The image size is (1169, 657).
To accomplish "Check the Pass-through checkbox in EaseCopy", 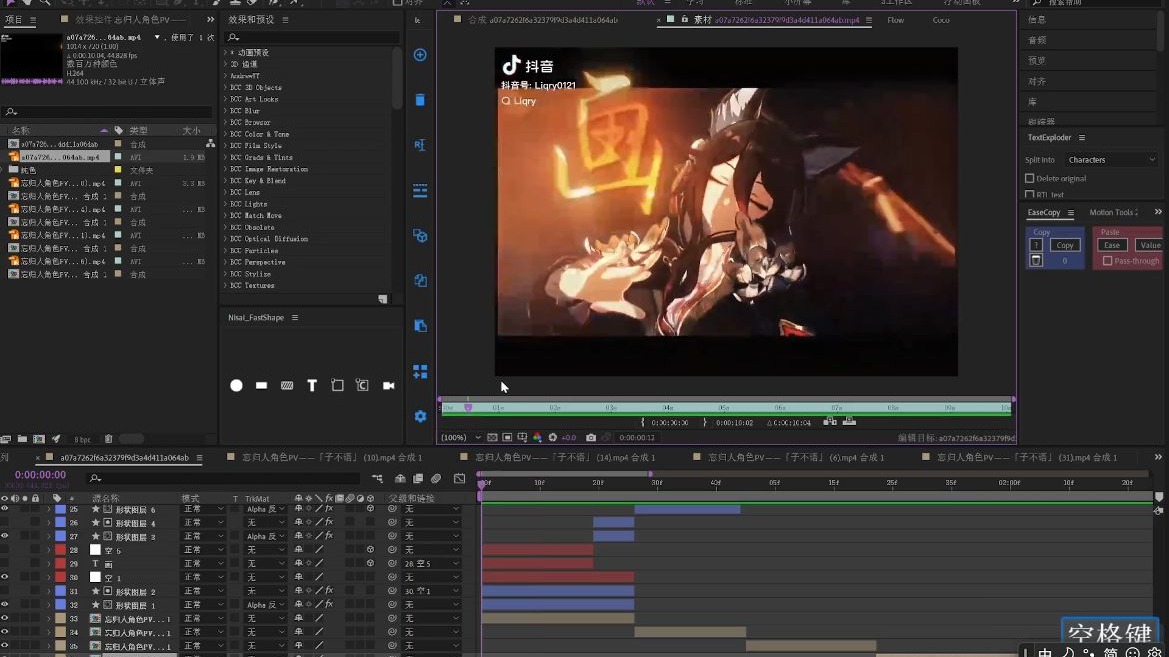I will pos(1107,261).
